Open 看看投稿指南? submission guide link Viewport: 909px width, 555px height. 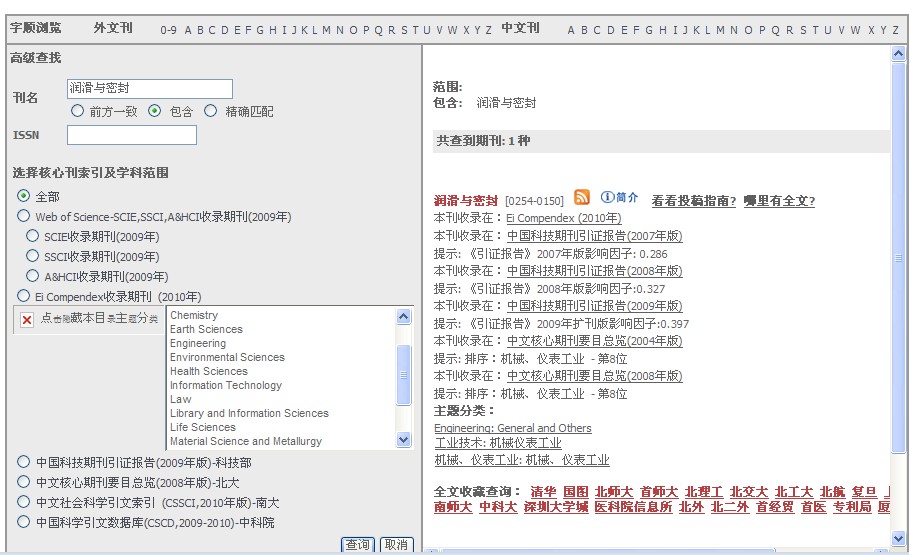[693, 201]
